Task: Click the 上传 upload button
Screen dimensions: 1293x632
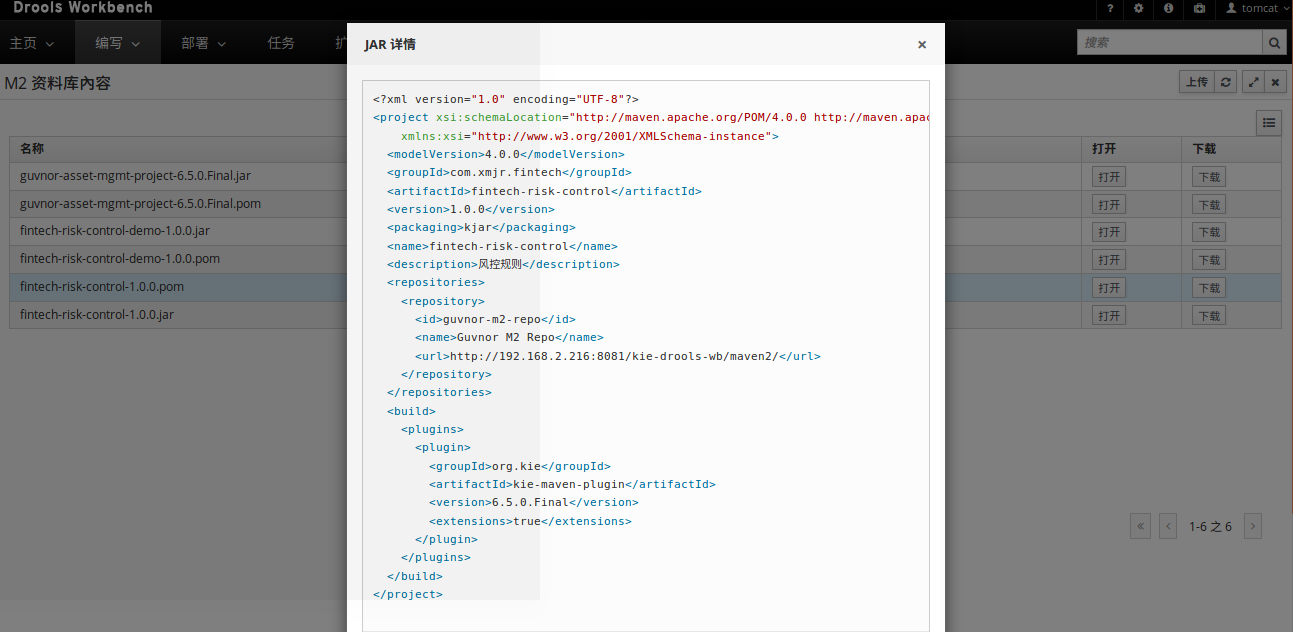Action: [1197, 82]
